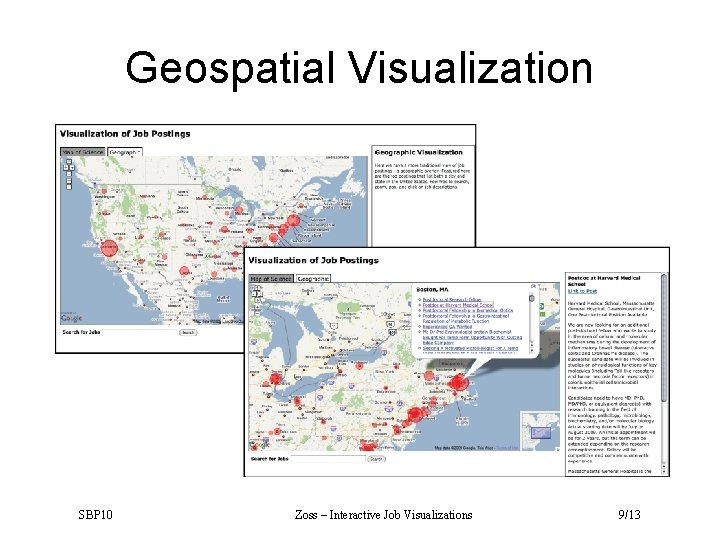Click the Geographic Visualization heading text
Screen dimensions: 720x540
[418, 152]
